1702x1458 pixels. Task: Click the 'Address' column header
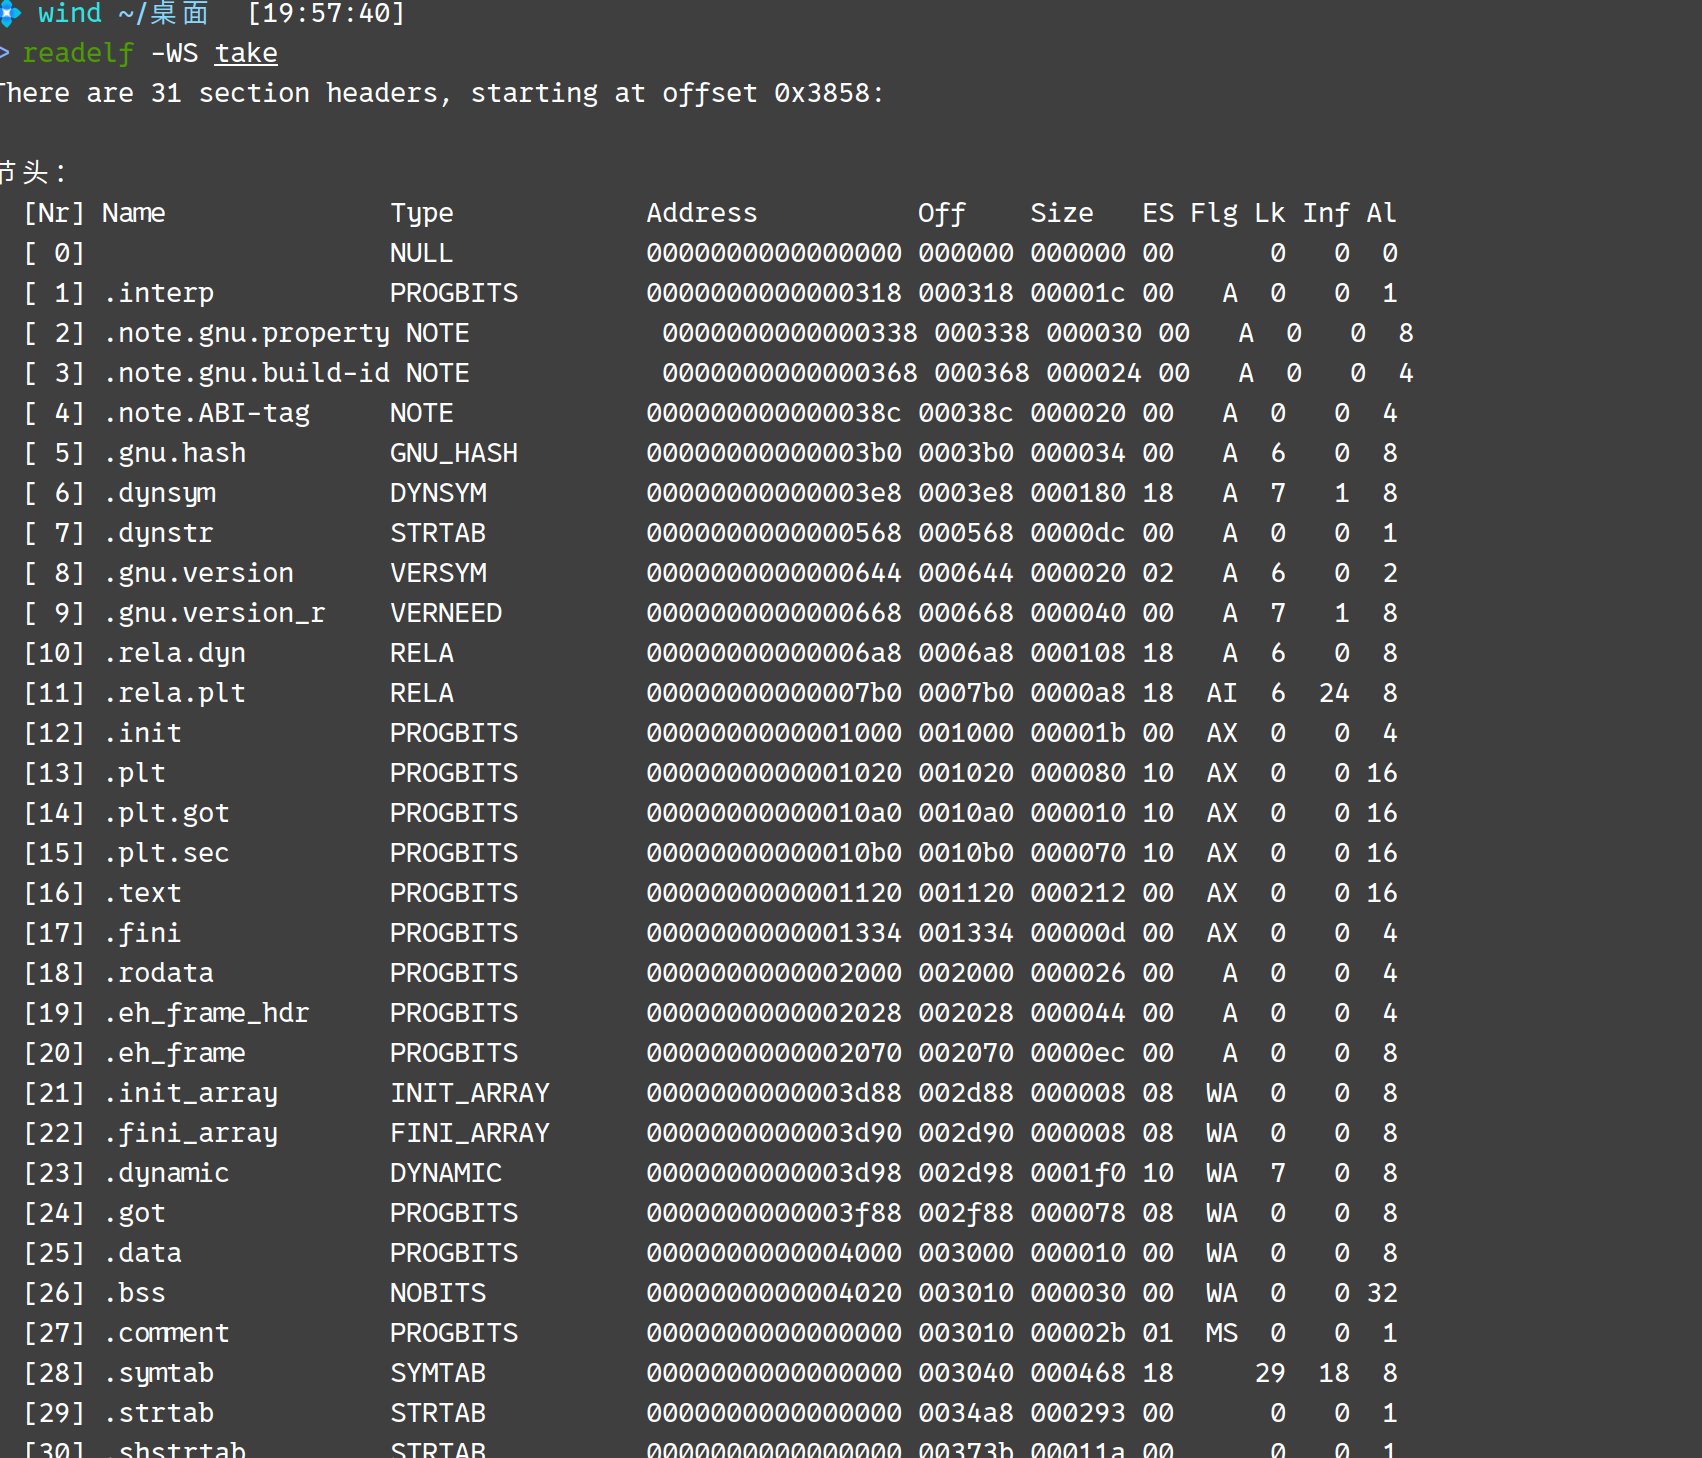[701, 213]
